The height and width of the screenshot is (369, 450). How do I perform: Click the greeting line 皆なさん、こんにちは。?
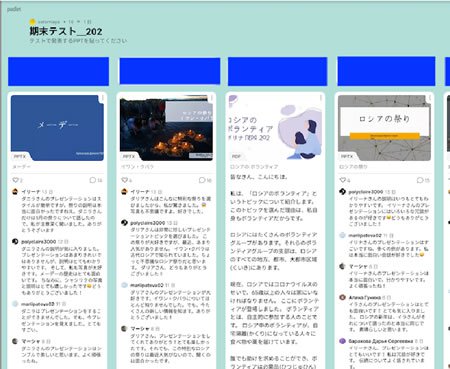point(259,177)
